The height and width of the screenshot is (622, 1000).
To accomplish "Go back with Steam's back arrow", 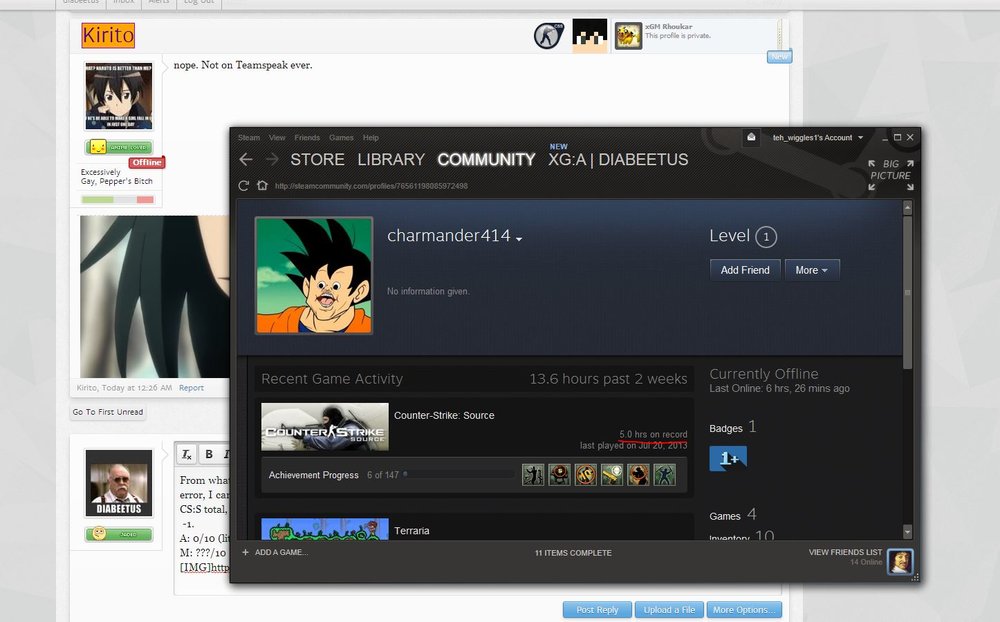I will pyautogui.click(x=246, y=159).
